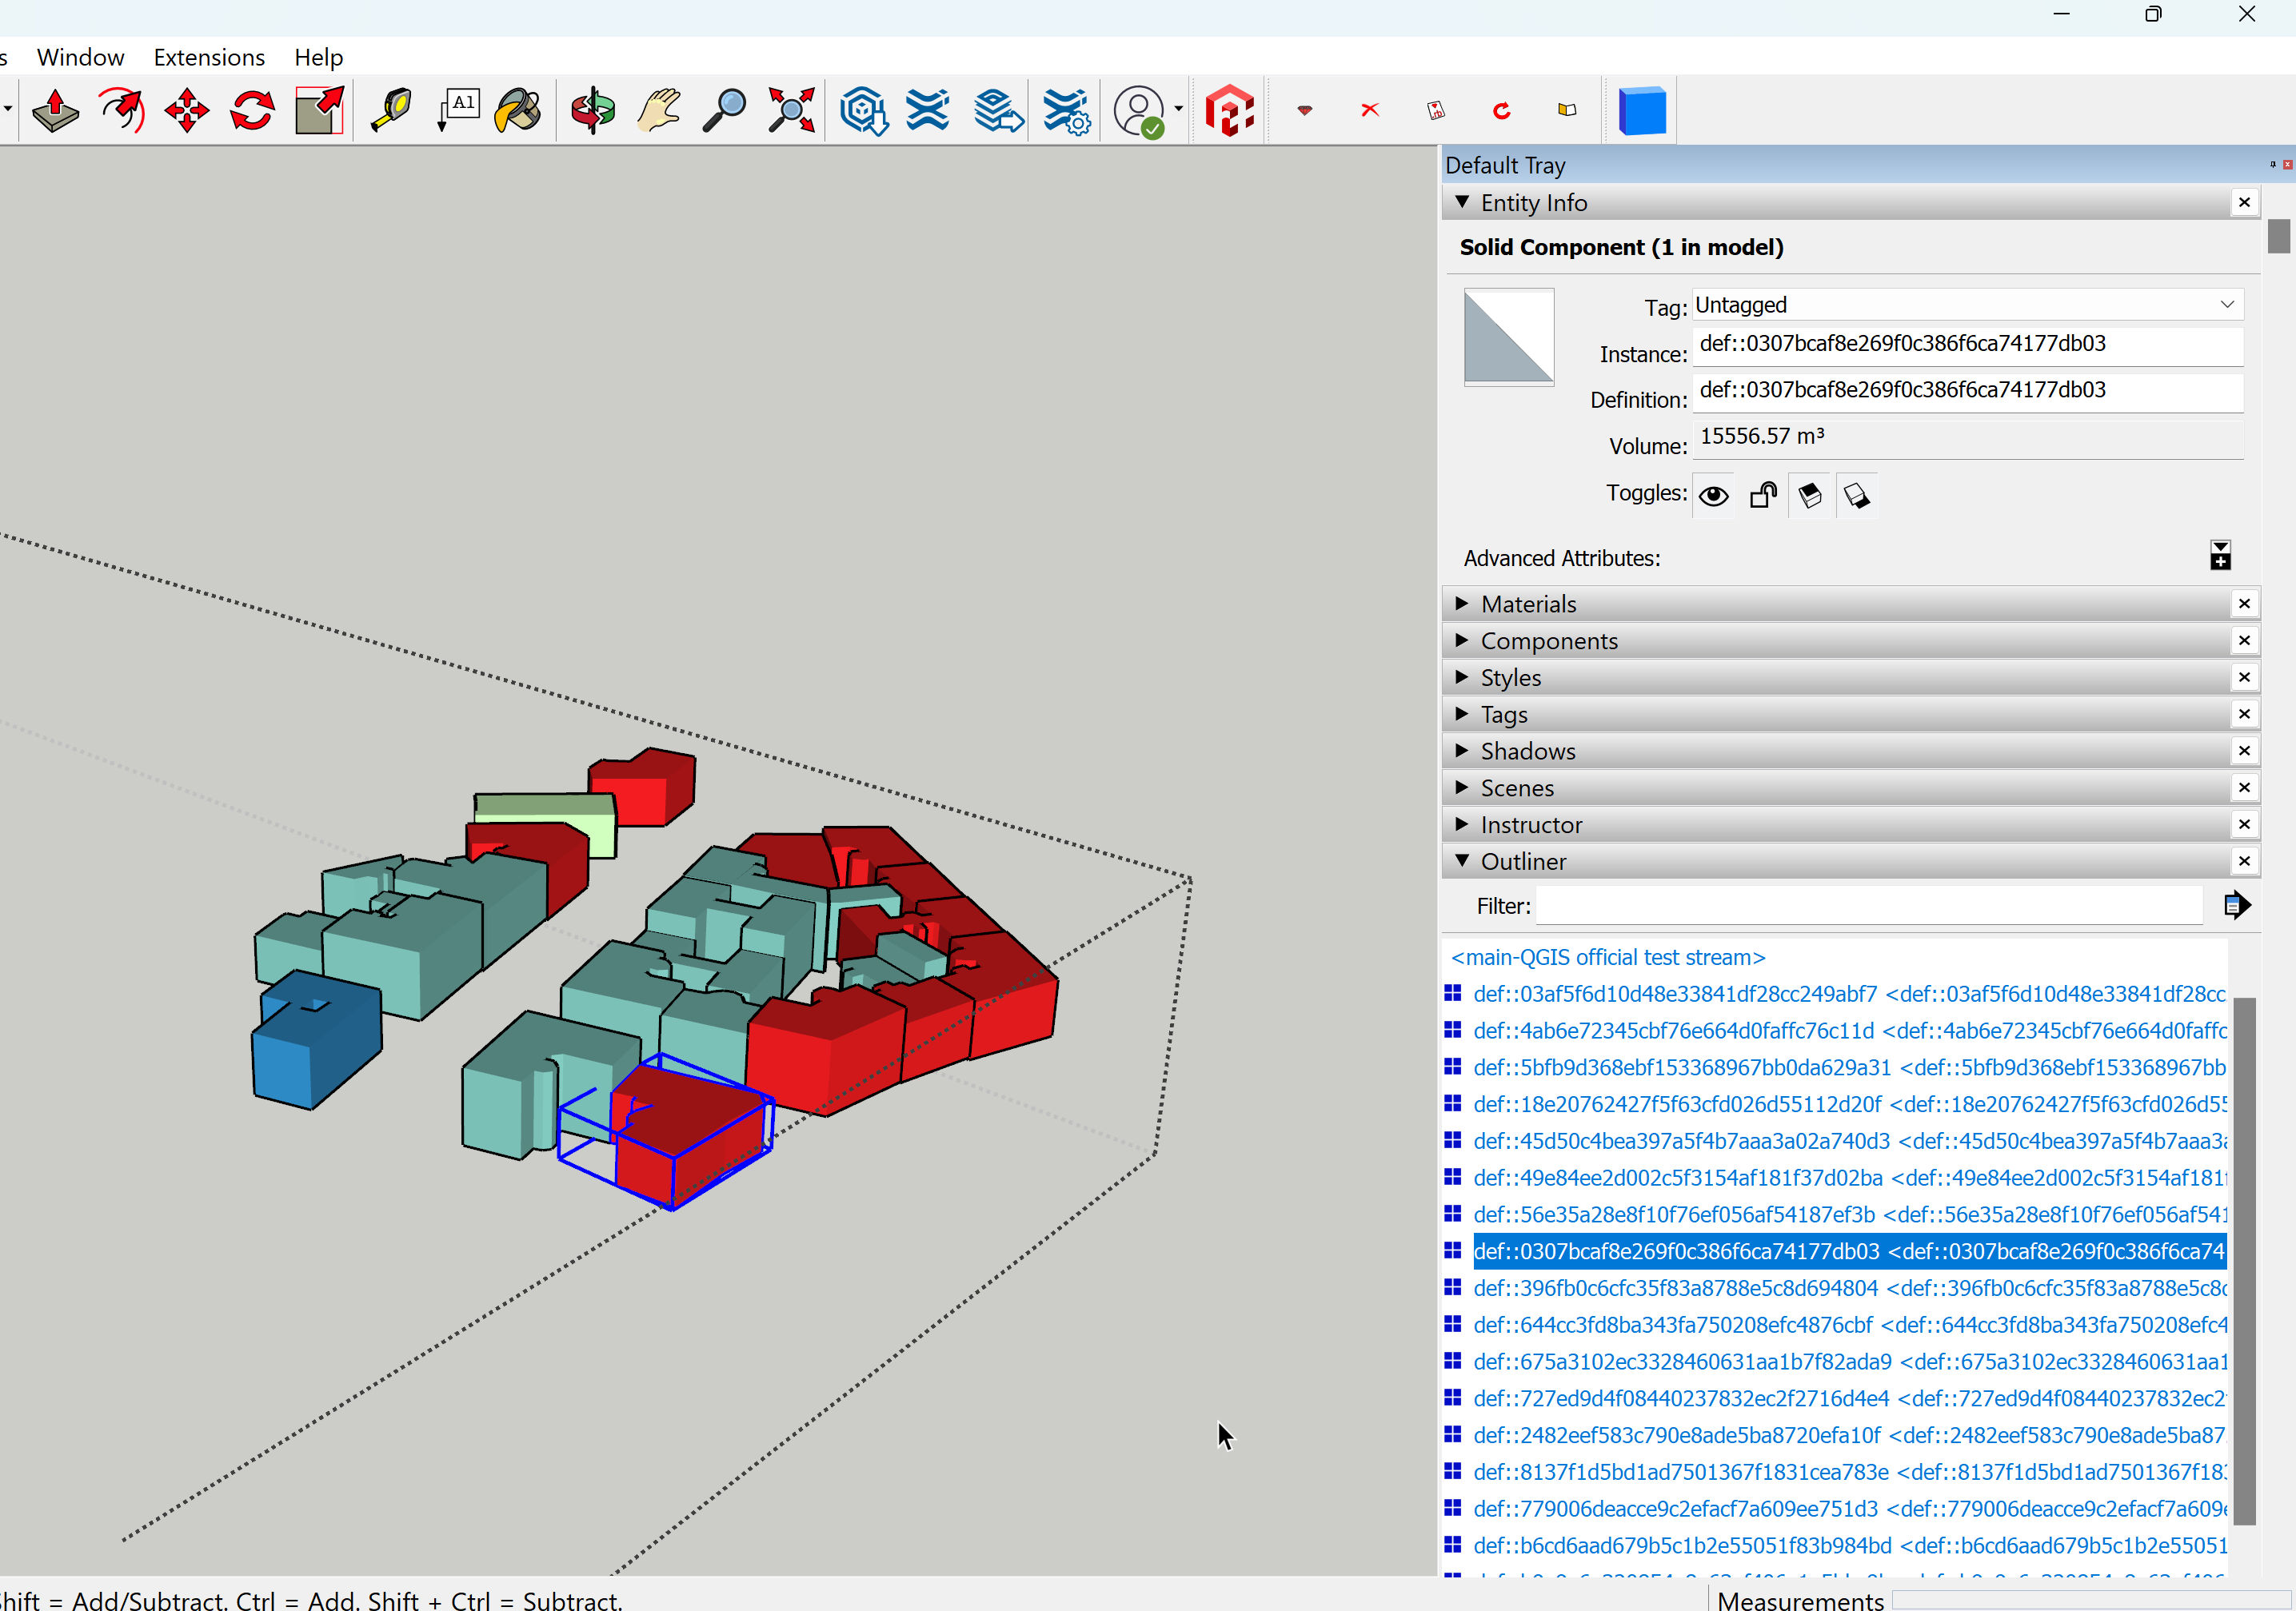Select the Tape Measure tool
The height and width of the screenshot is (1611, 2296).
tap(390, 110)
